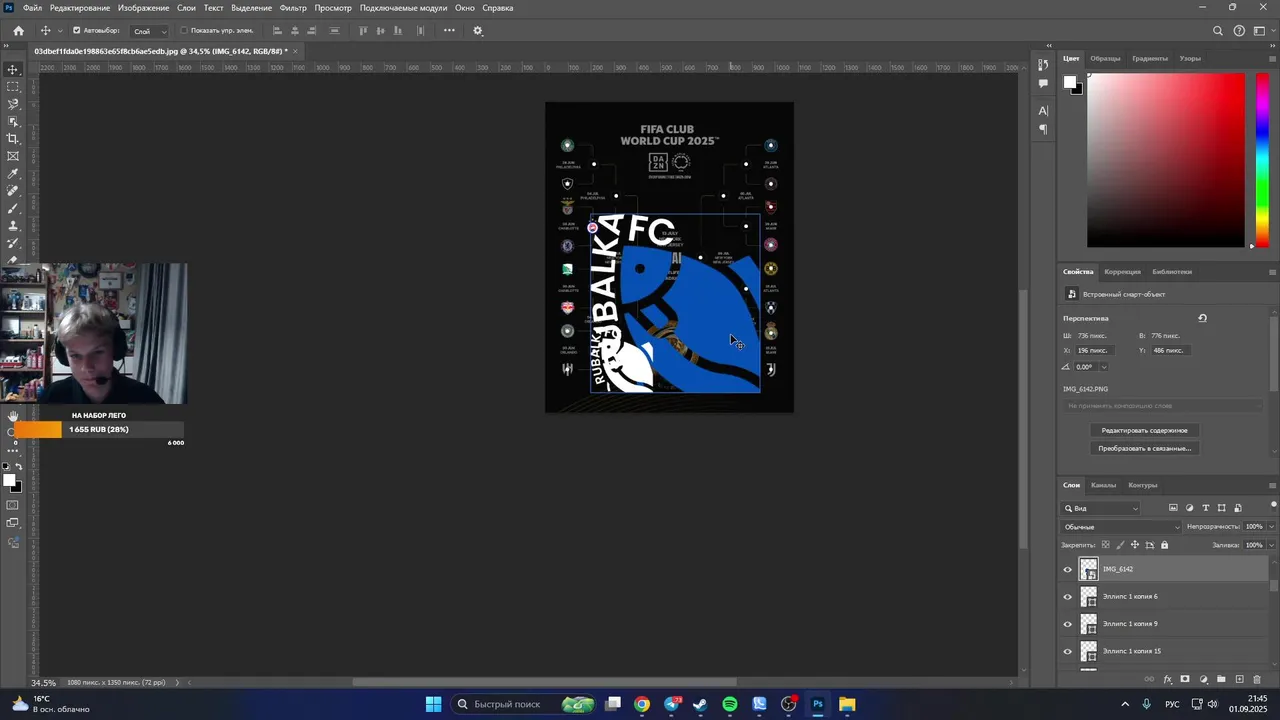The height and width of the screenshot is (720, 1280).
Task: Add a layer style with fx icon
Action: (1167, 680)
